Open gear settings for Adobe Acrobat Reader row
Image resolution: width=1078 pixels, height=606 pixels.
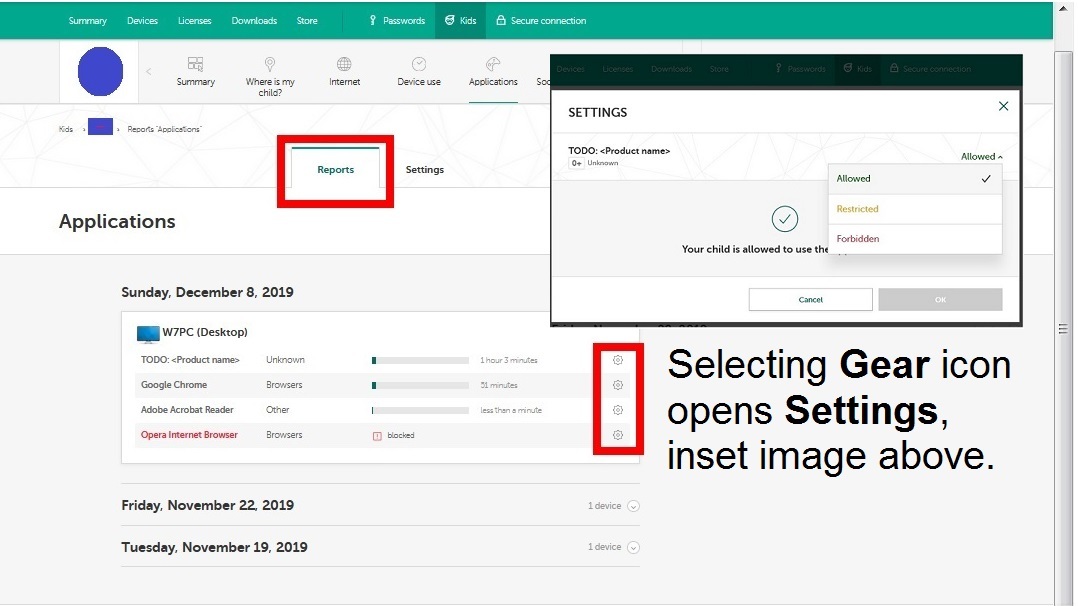click(x=617, y=410)
